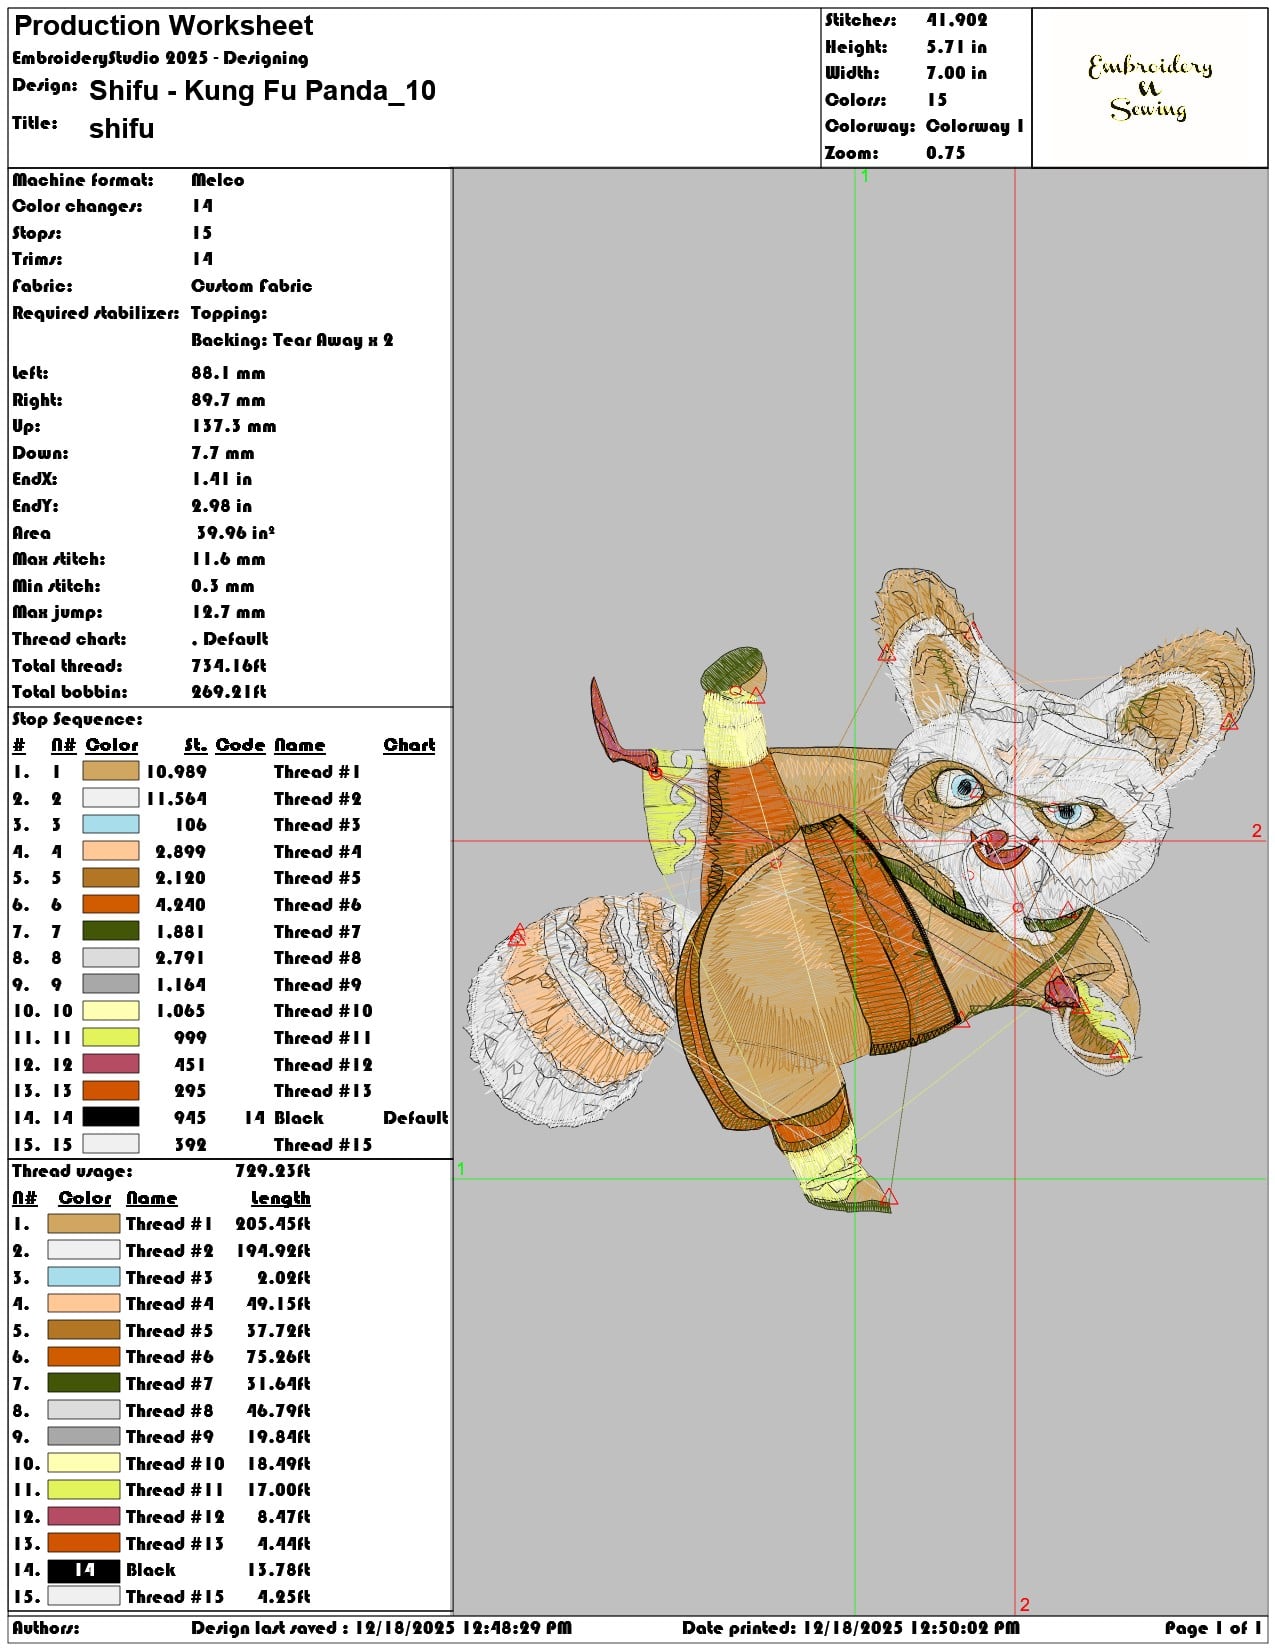Select the Colorway value 'Colorway 1'

click(x=975, y=126)
